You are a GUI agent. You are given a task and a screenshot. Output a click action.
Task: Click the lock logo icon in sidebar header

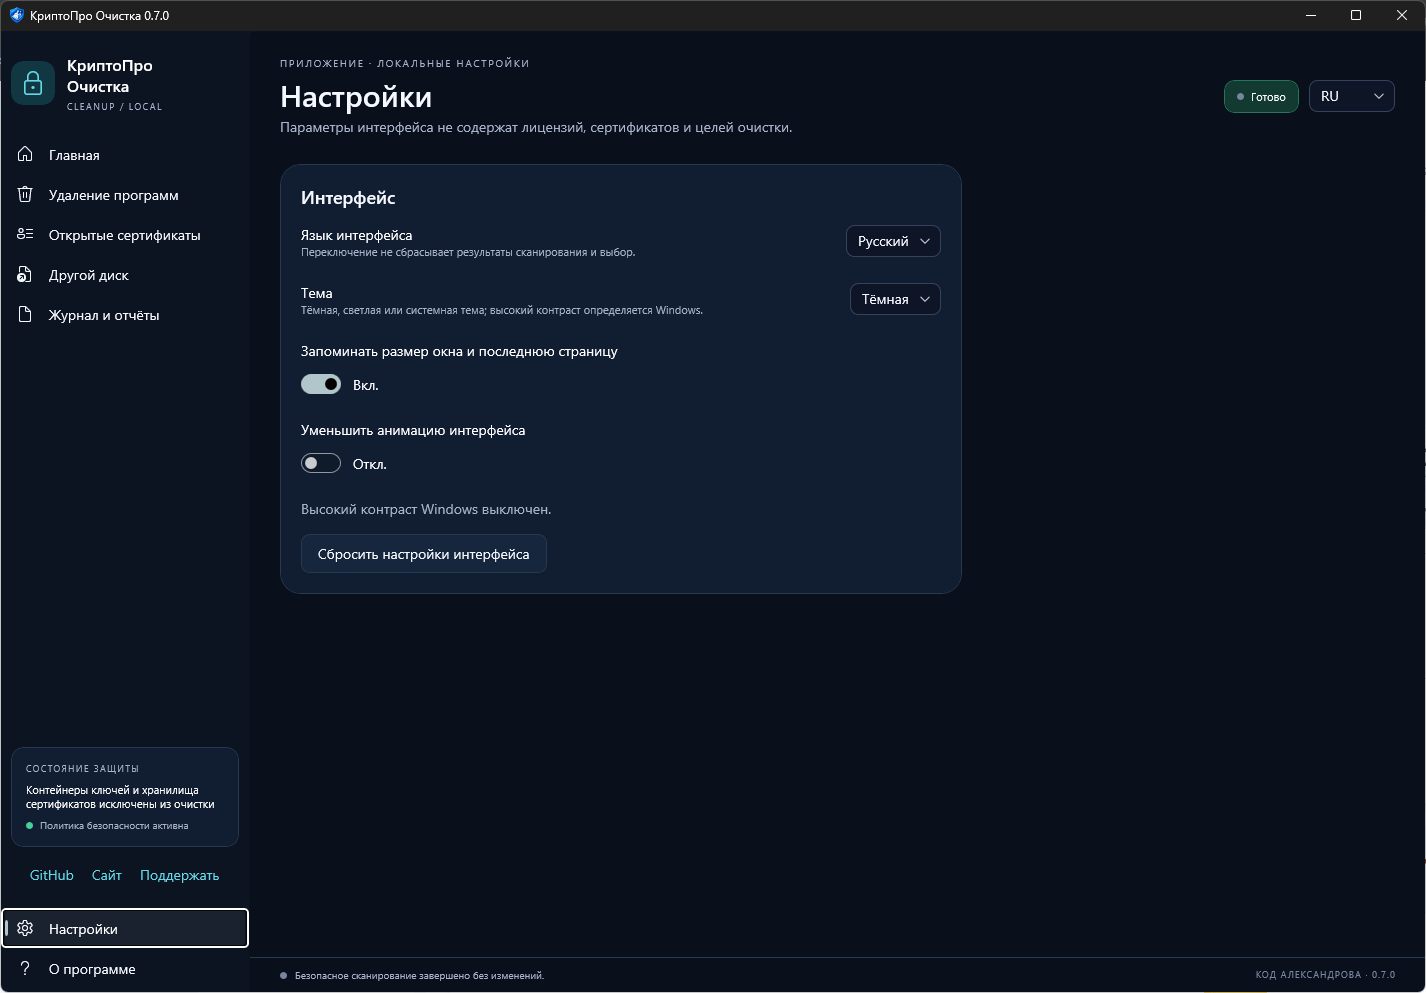pos(33,83)
